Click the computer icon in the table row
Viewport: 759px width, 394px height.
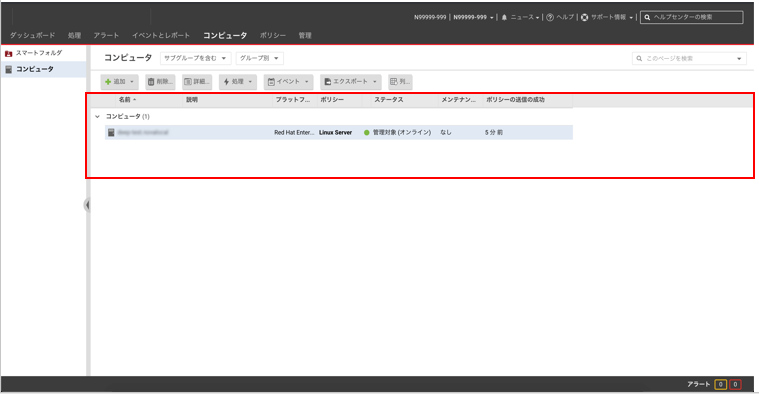(111, 133)
